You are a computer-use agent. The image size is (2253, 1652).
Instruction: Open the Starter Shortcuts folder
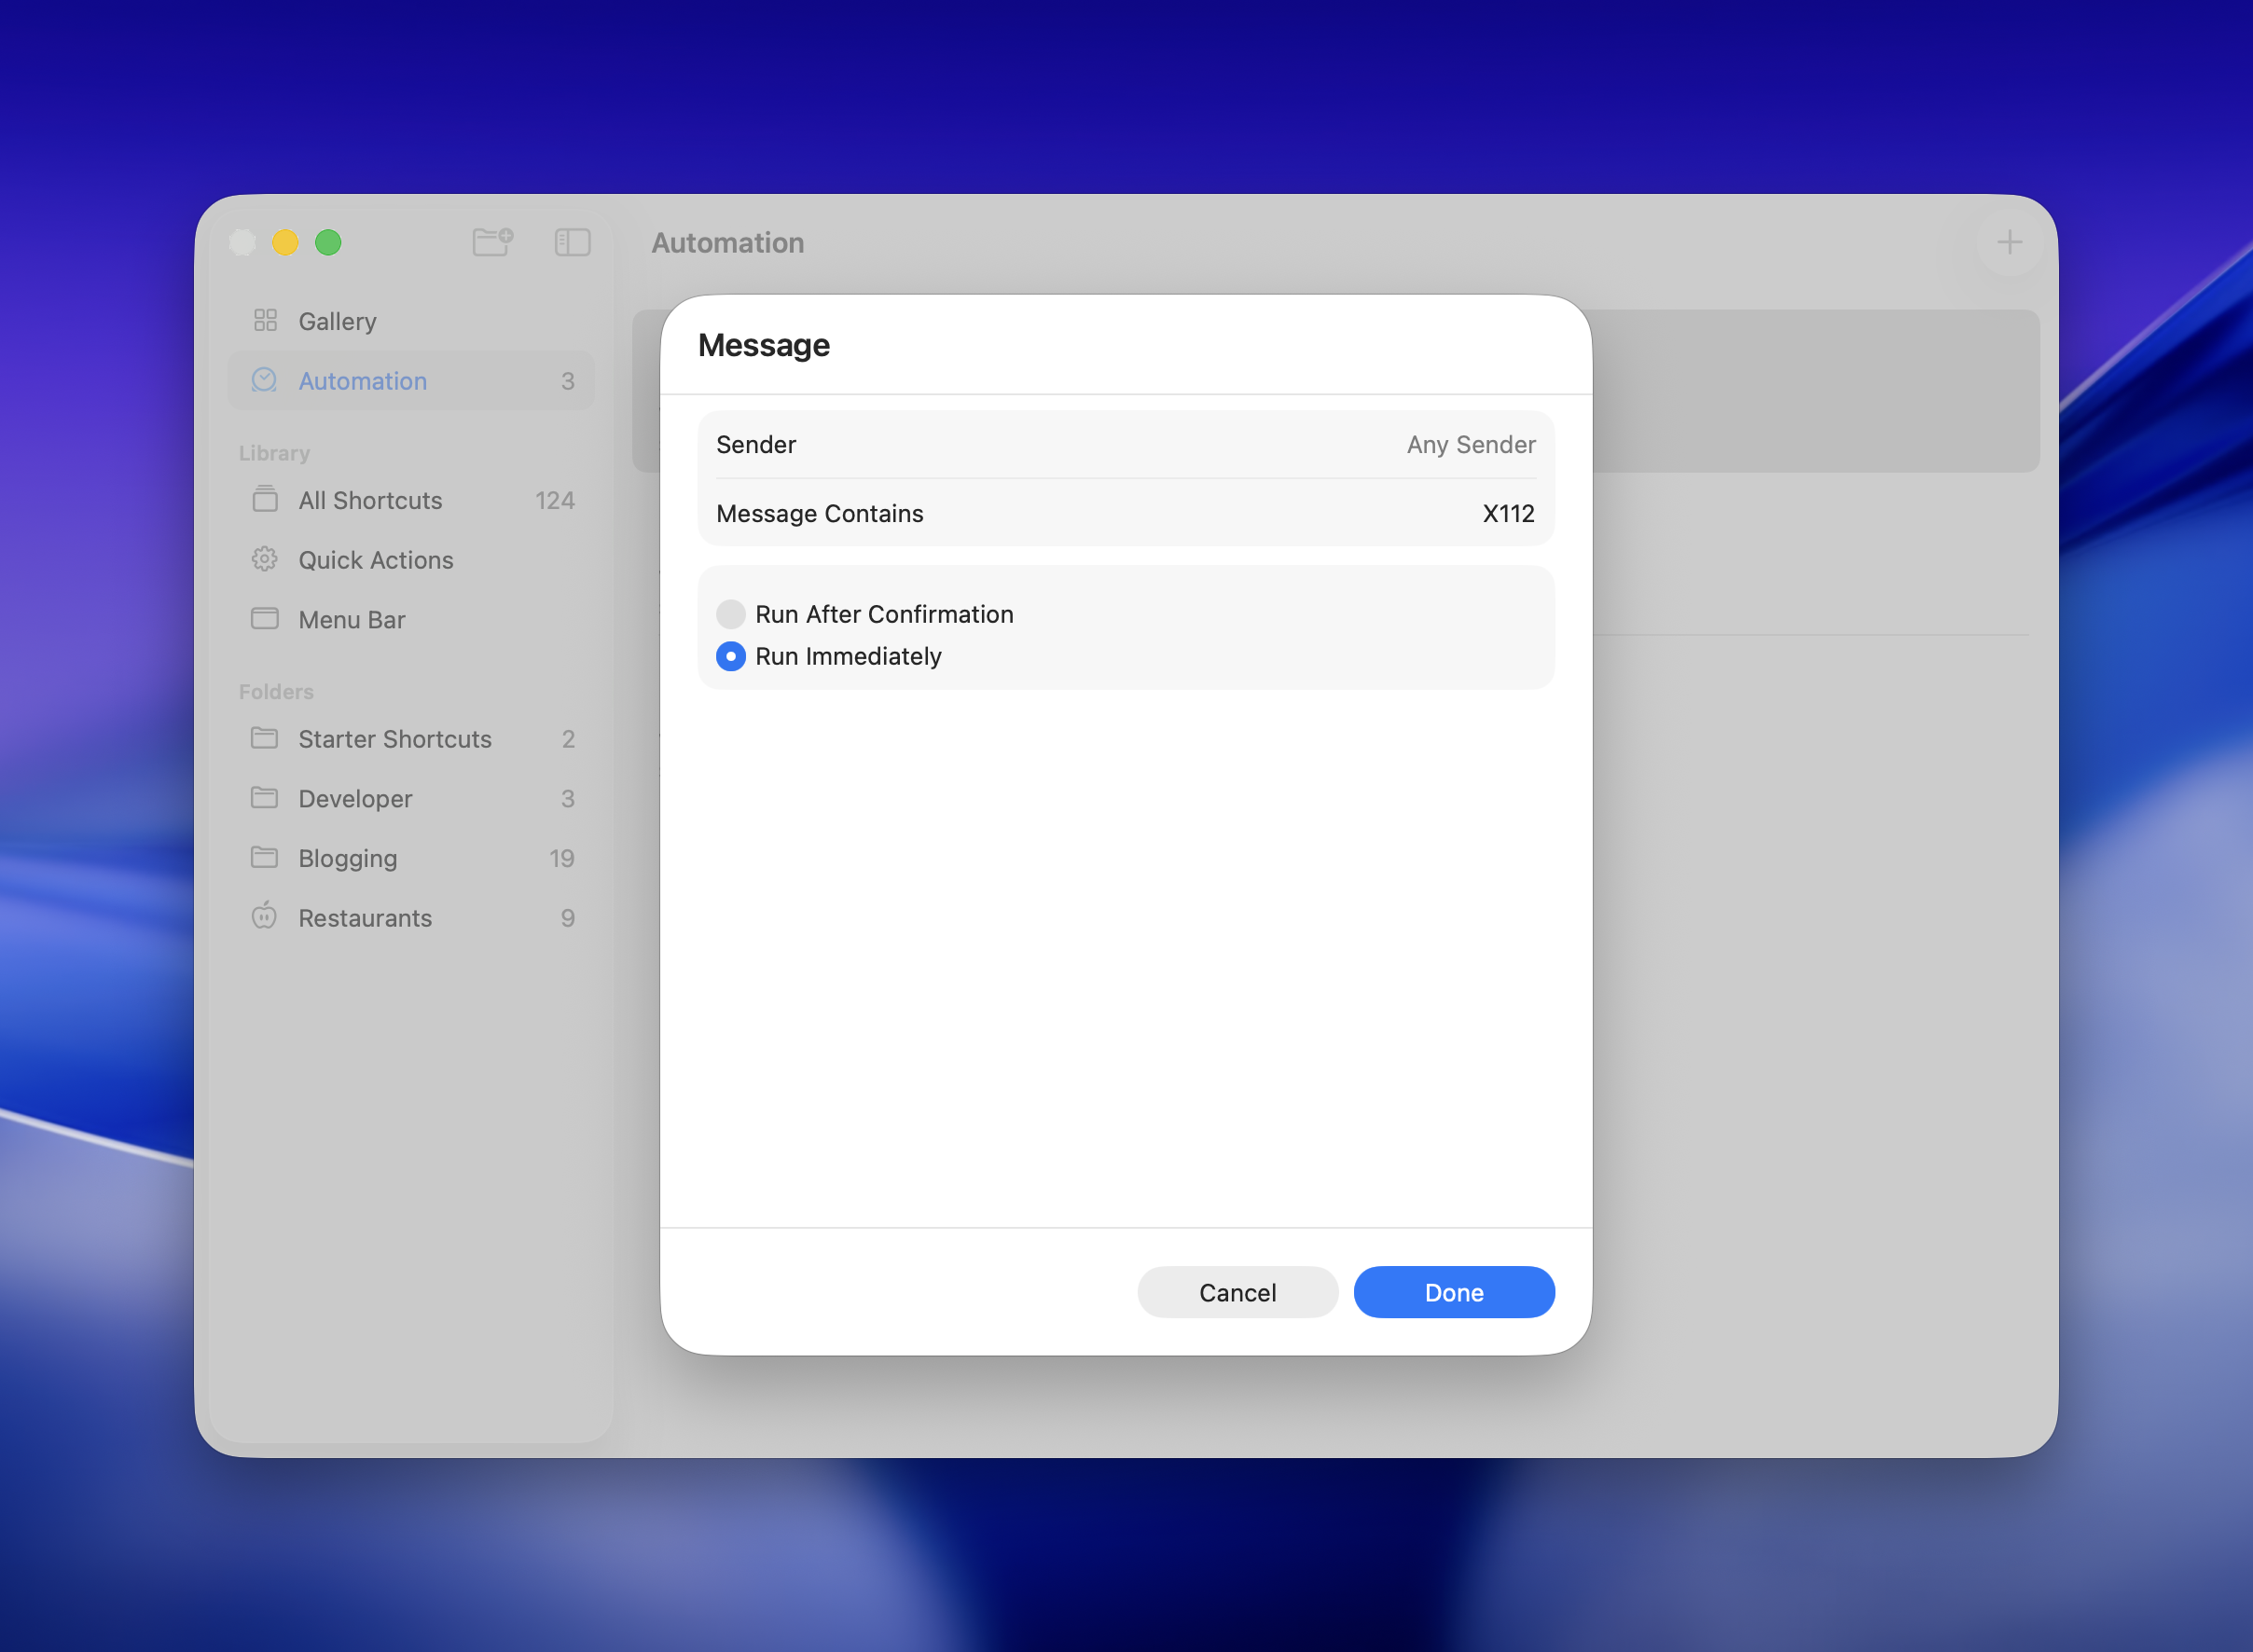394,739
